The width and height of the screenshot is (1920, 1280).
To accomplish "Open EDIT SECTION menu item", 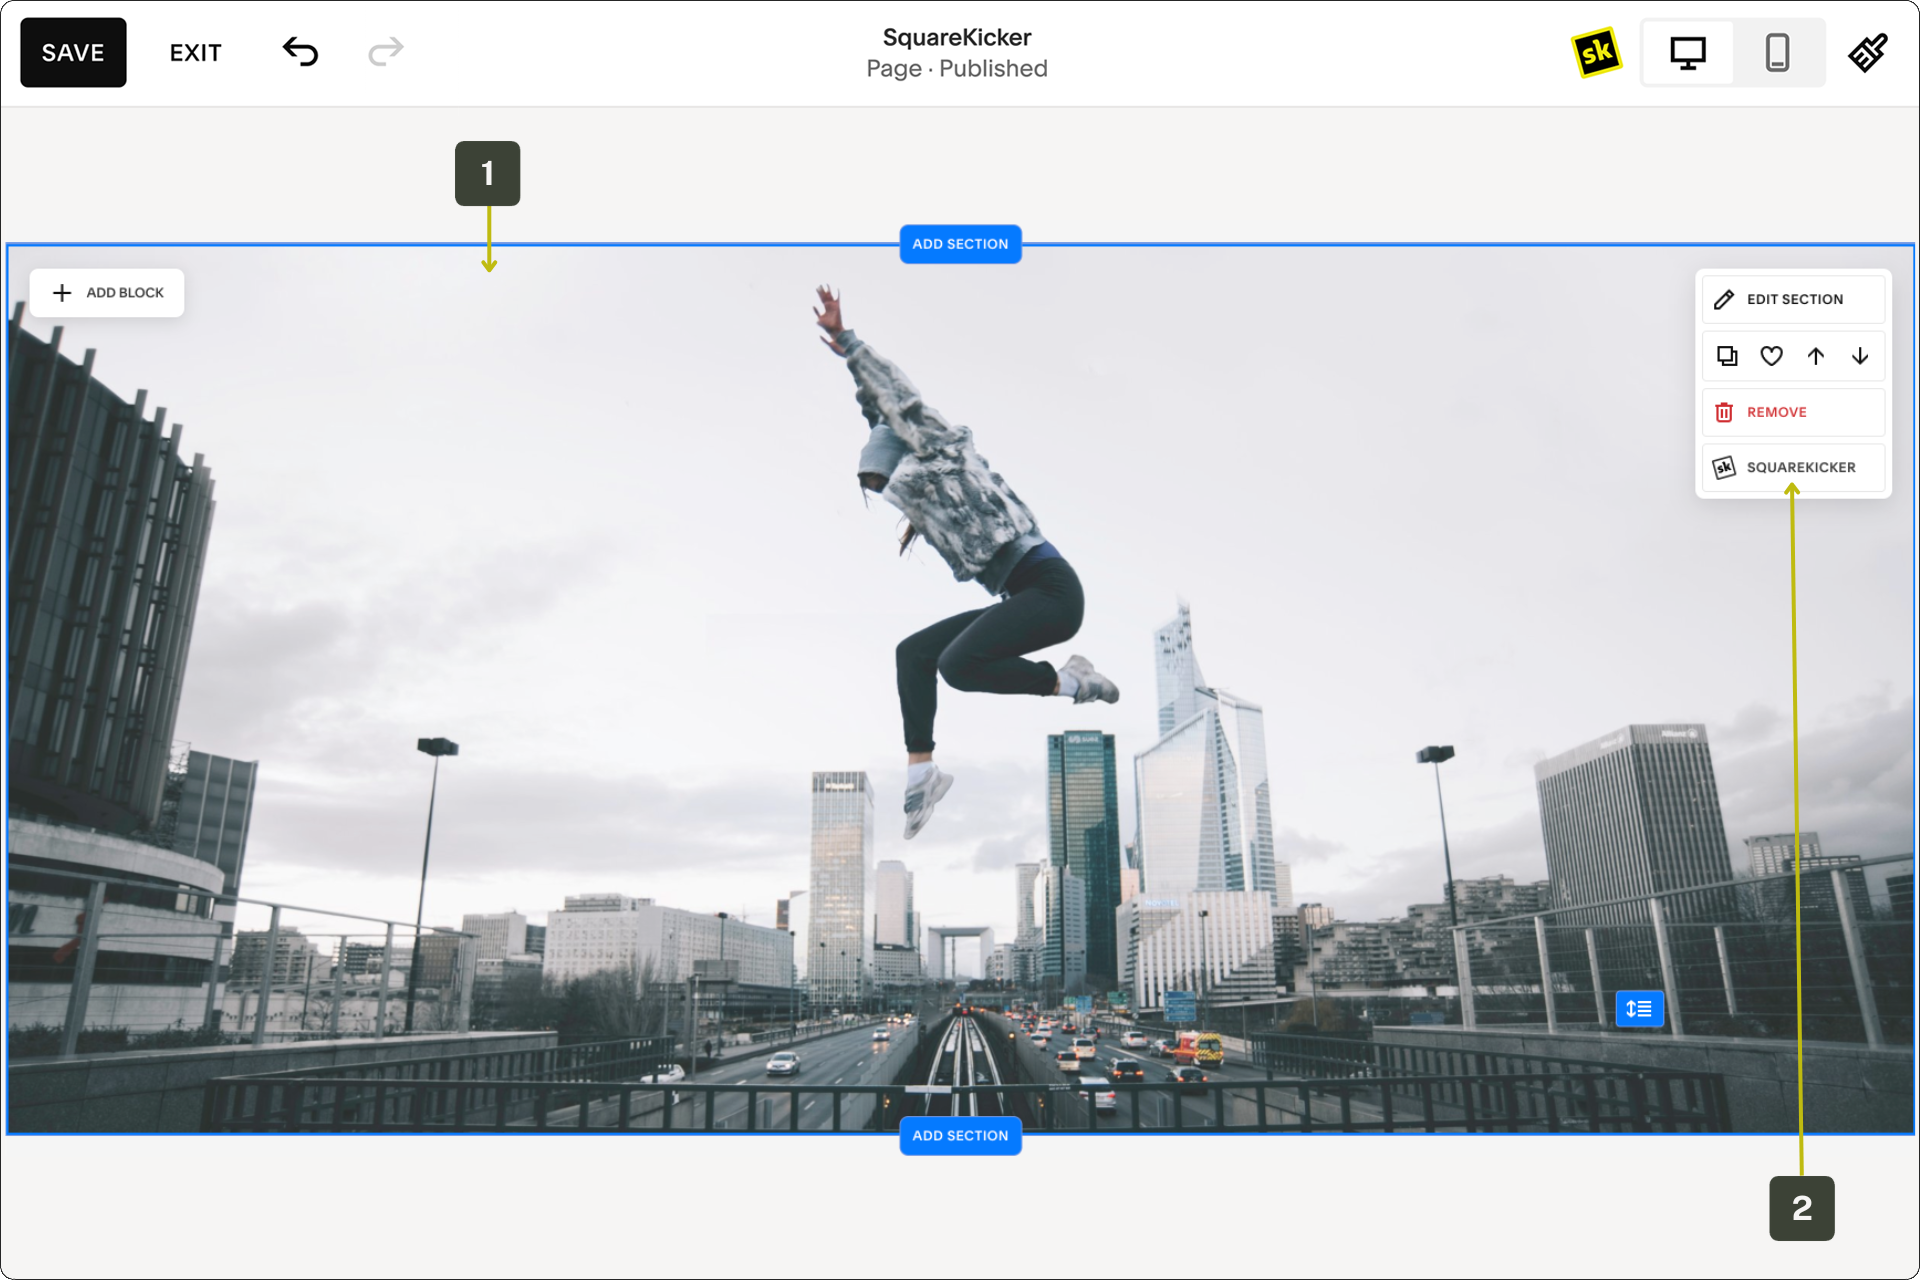I will coord(1793,299).
